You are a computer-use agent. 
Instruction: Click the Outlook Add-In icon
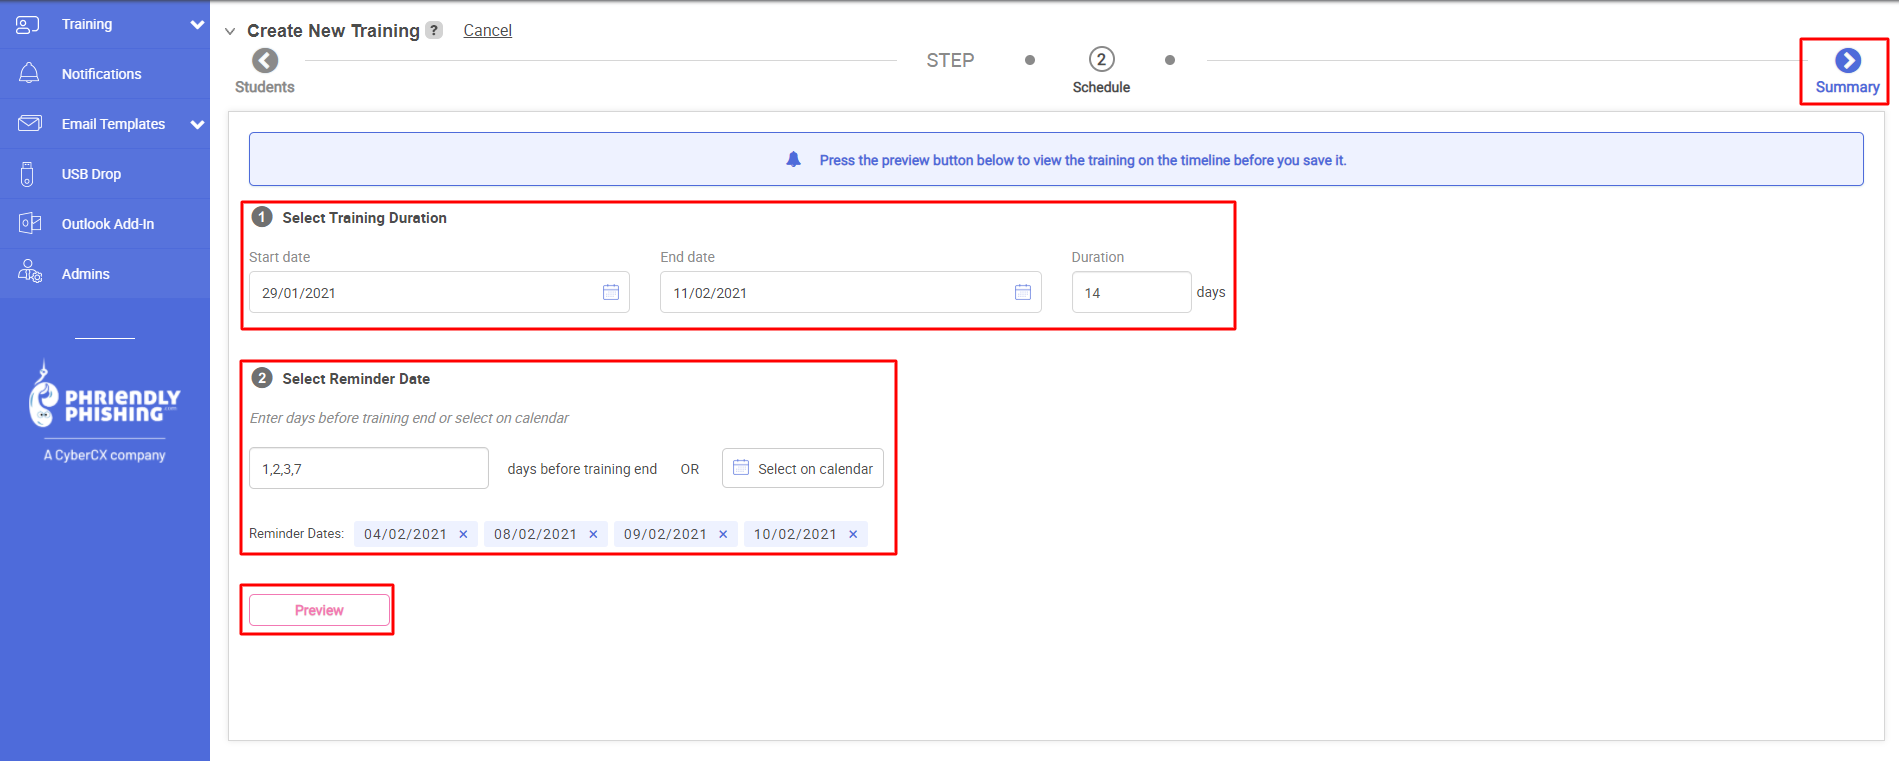click(30, 223)
